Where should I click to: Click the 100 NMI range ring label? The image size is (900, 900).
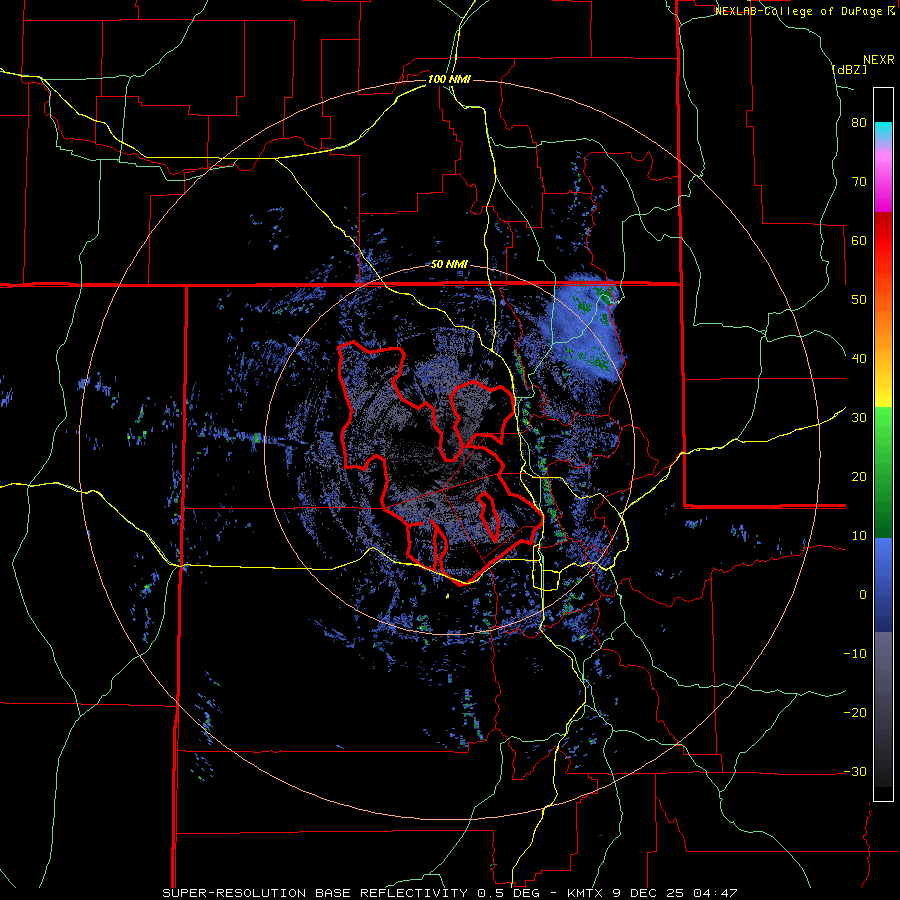(x=449, y=79)
